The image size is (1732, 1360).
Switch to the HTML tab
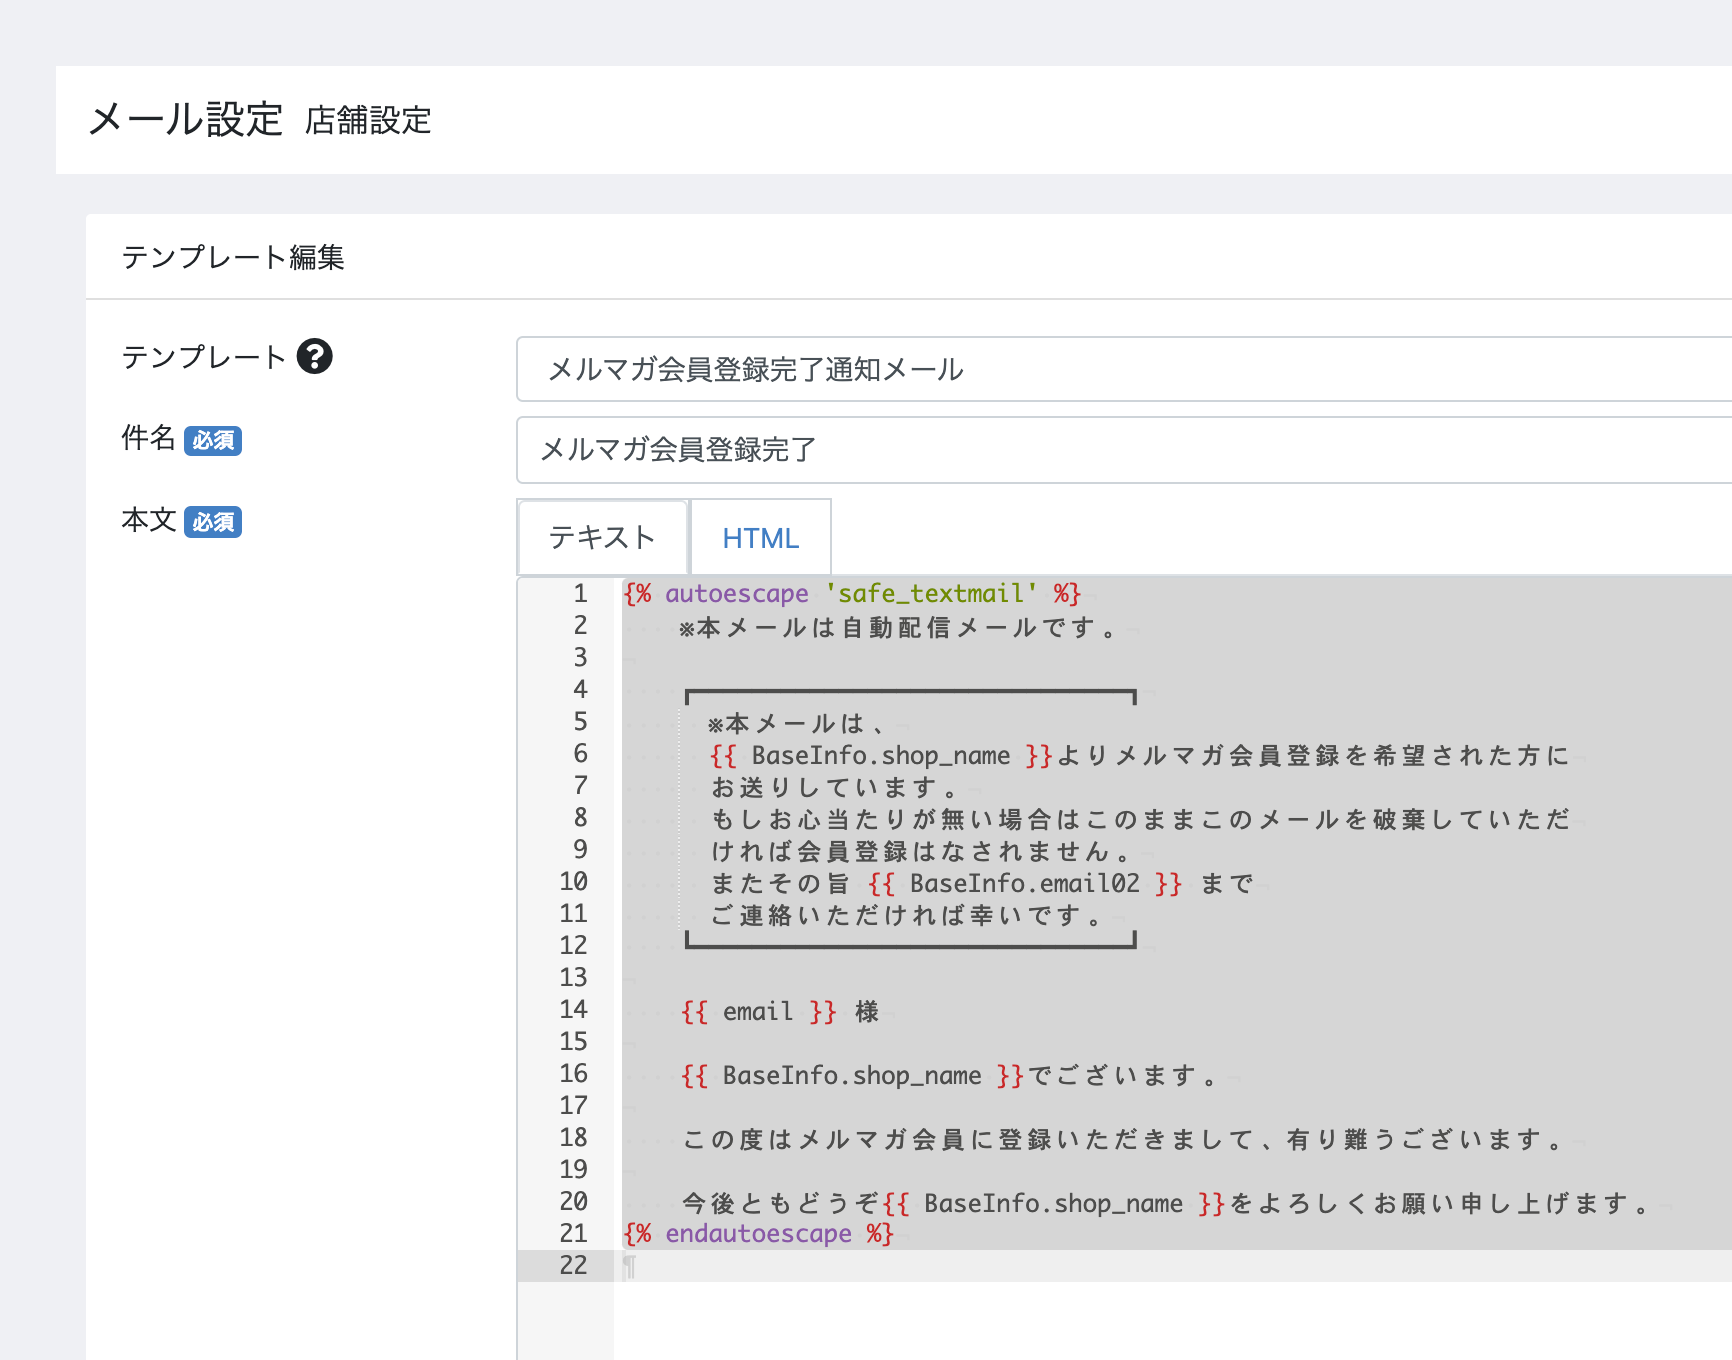[x=760, y=538]
